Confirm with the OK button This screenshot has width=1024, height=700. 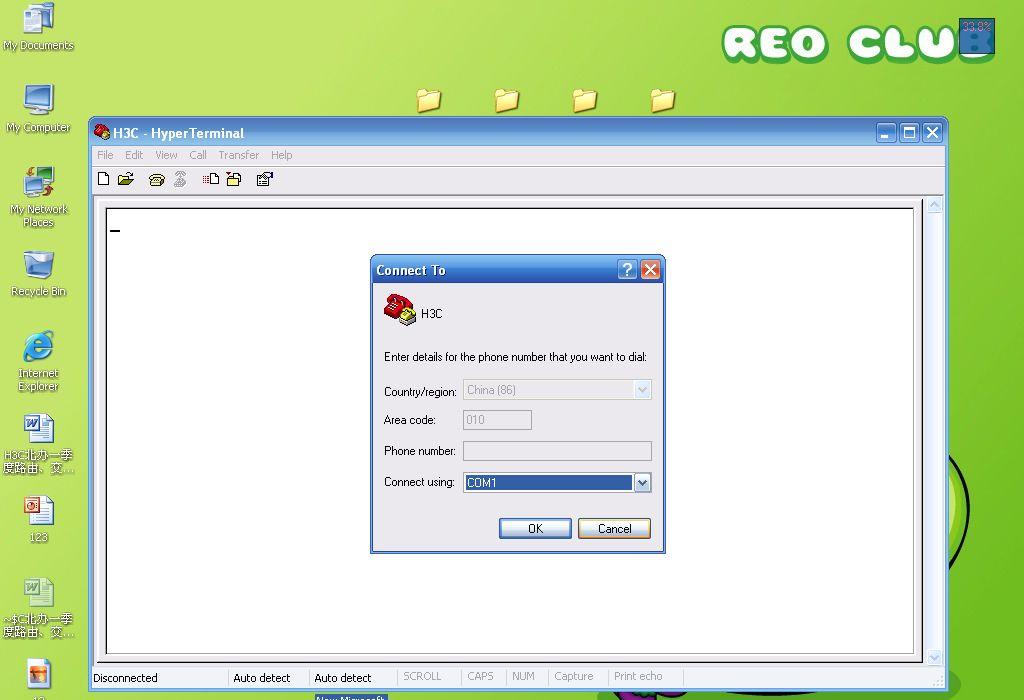535,528
